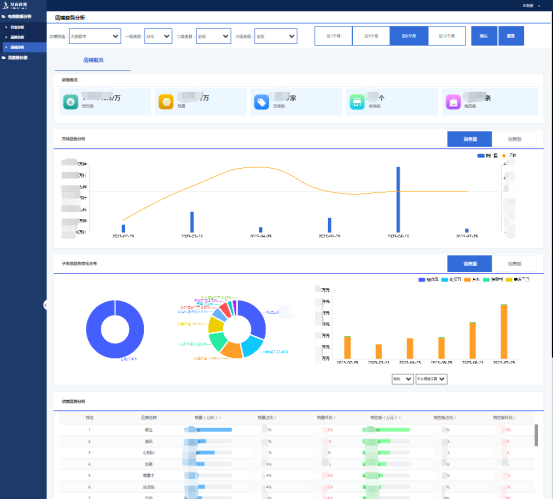Click the tallest blue bar in trend chart

[398, 199]
